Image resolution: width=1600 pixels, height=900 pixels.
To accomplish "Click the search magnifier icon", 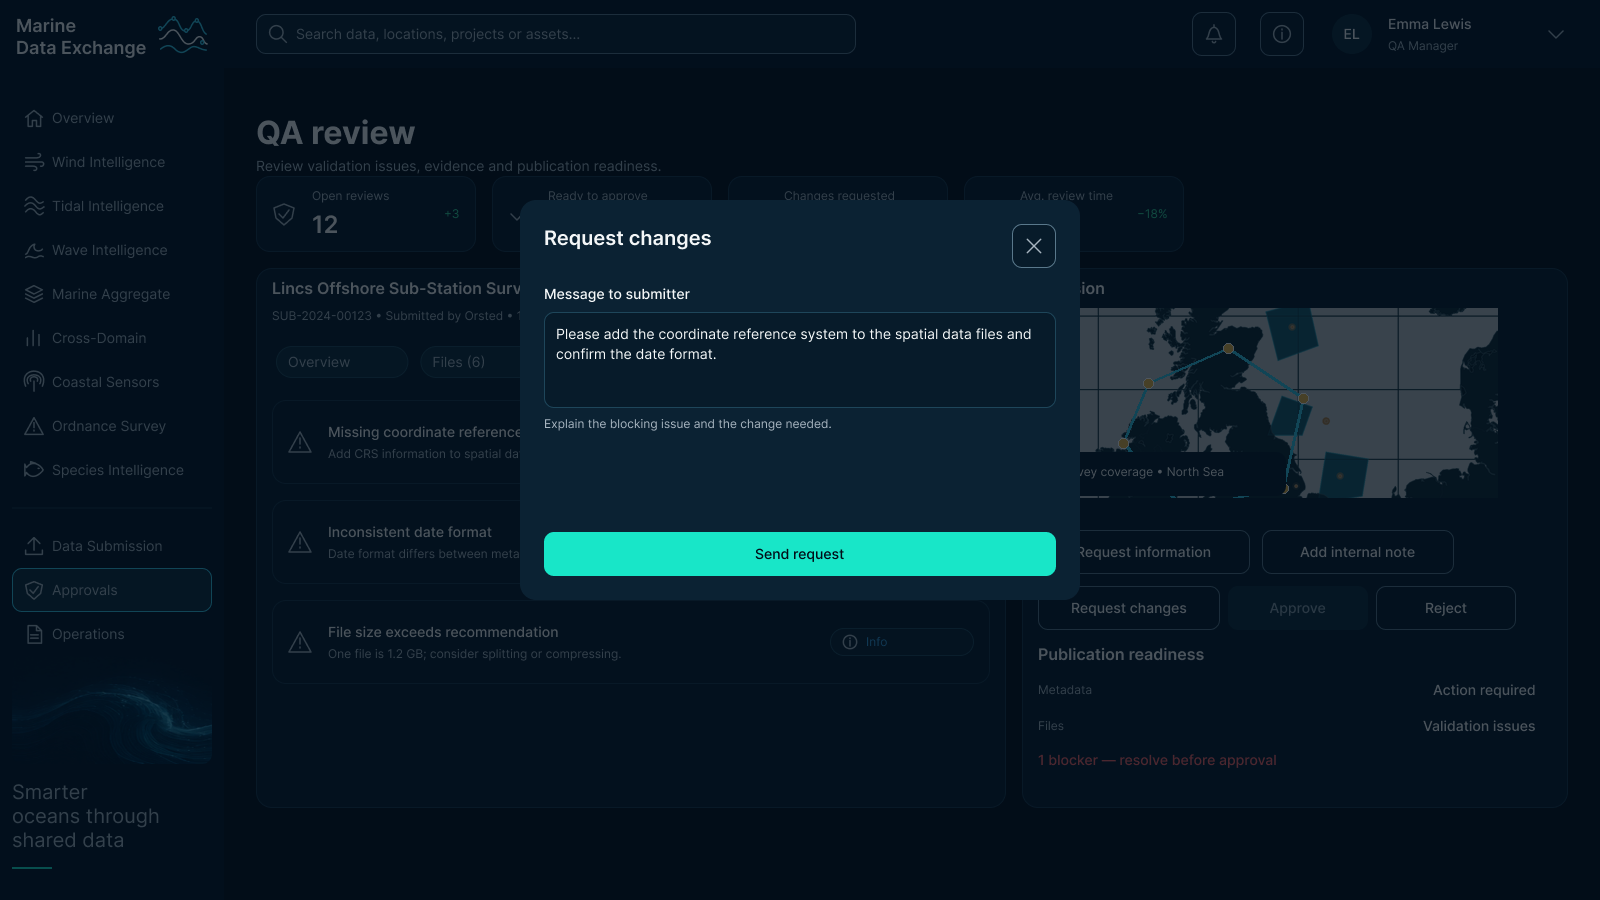I will coord(278,34).
